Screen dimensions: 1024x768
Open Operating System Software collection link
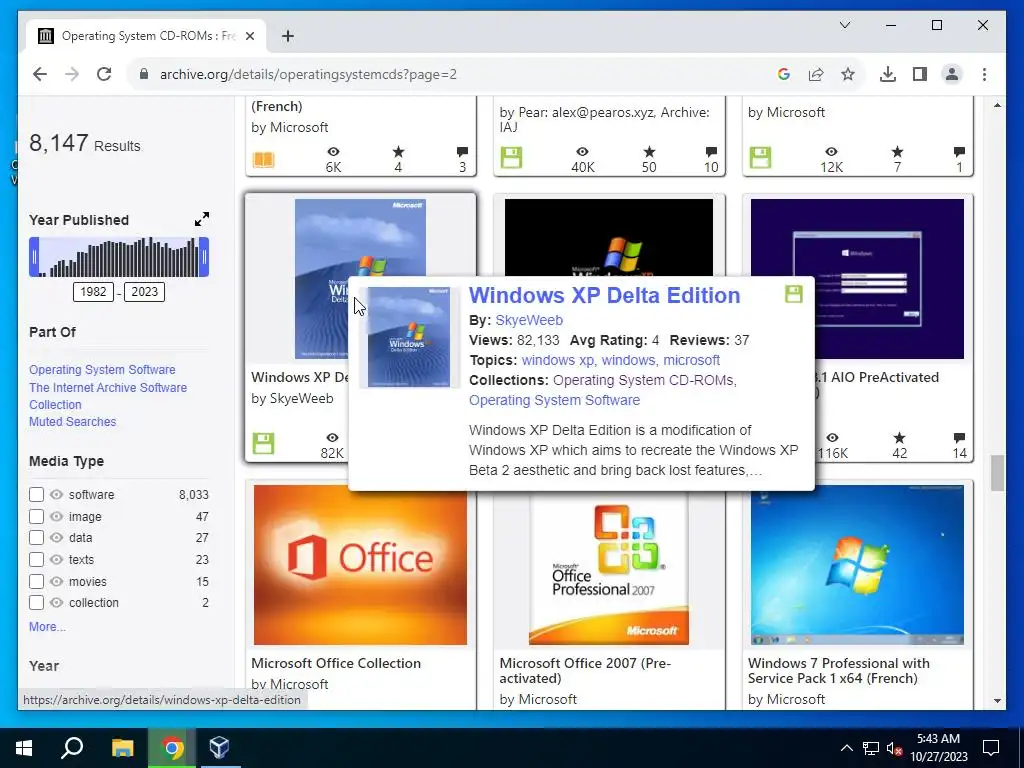pyautogui.click(x=102, y=370)
